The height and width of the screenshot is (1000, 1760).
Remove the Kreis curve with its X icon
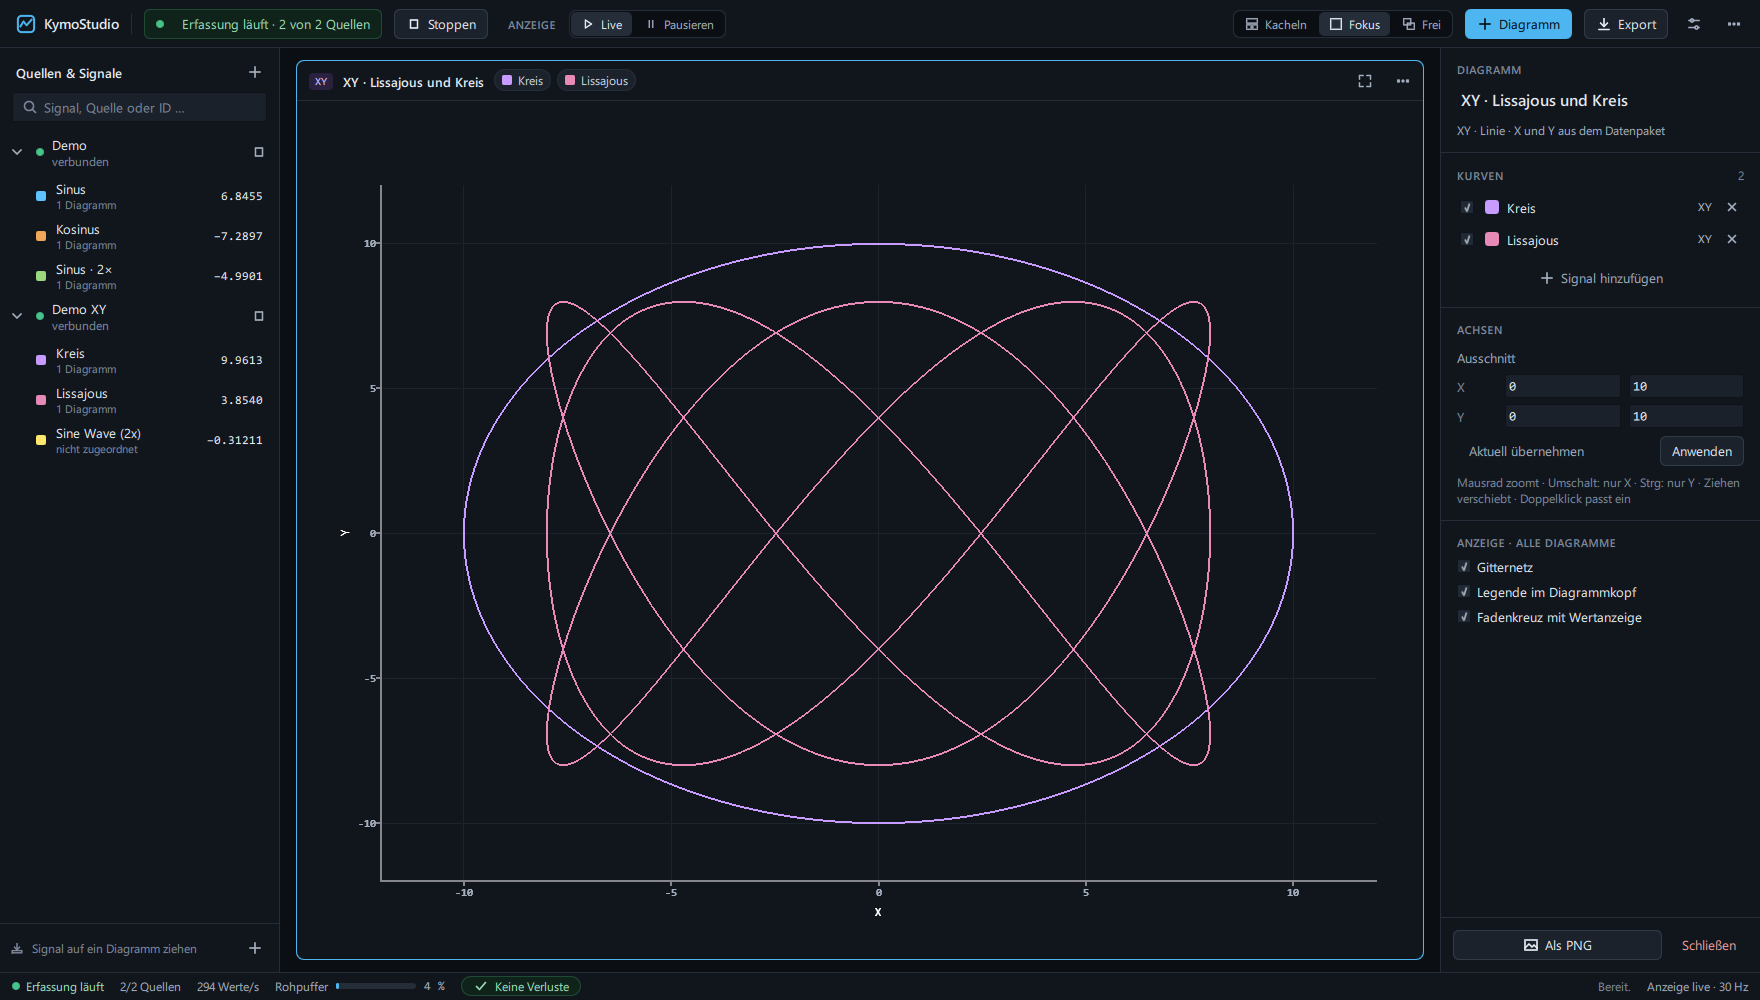point(1732,207)
